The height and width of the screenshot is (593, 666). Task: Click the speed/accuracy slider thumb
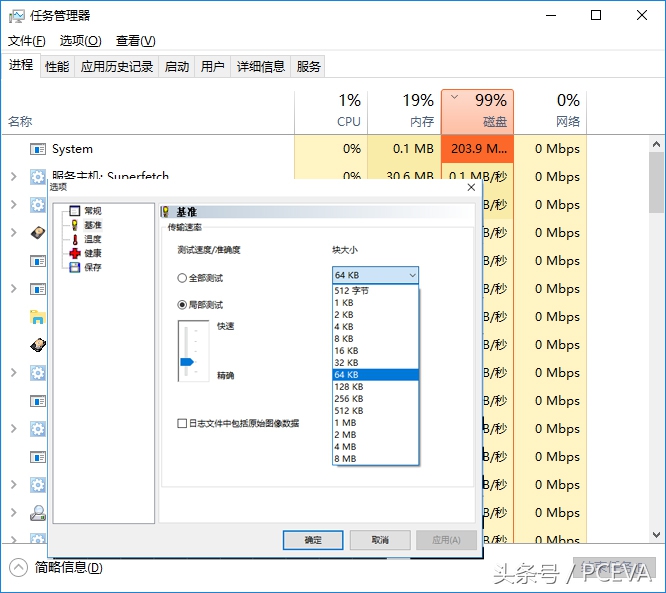187,362
